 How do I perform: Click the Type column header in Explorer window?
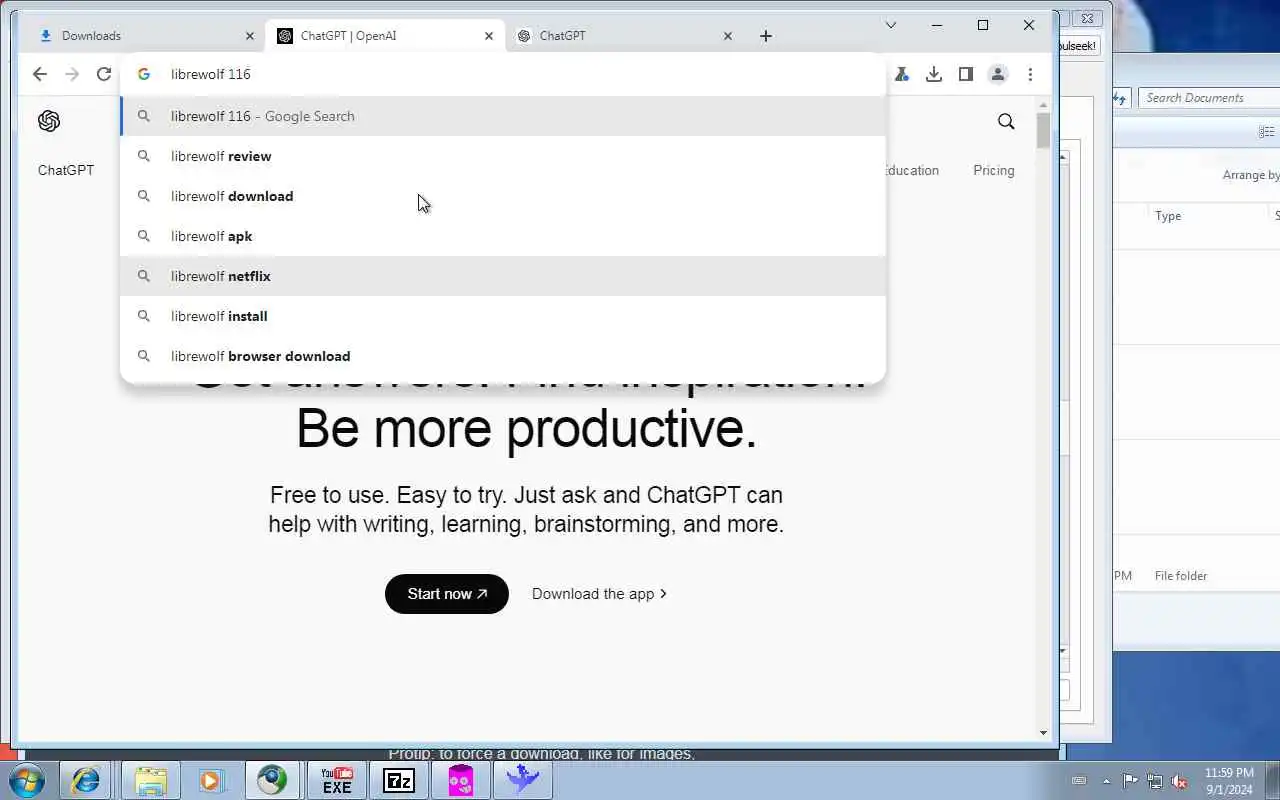click(1168, 216)
